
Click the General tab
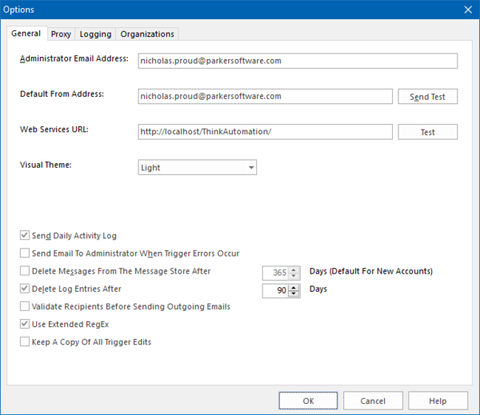coord(26,33)
